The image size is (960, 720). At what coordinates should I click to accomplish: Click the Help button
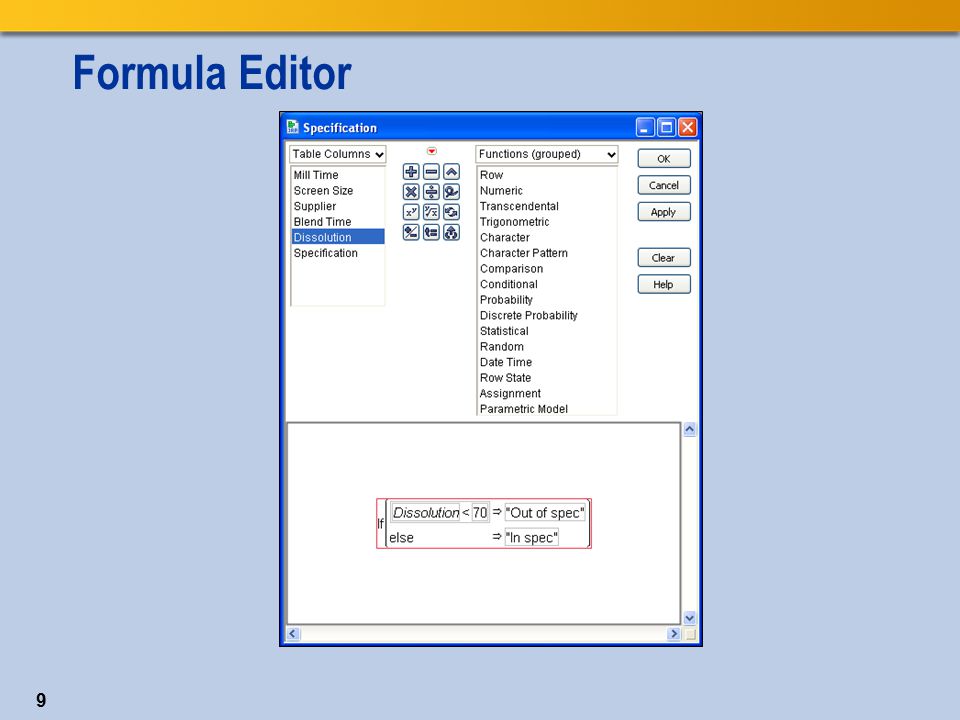pyautogui.click(x=664, y=284)
